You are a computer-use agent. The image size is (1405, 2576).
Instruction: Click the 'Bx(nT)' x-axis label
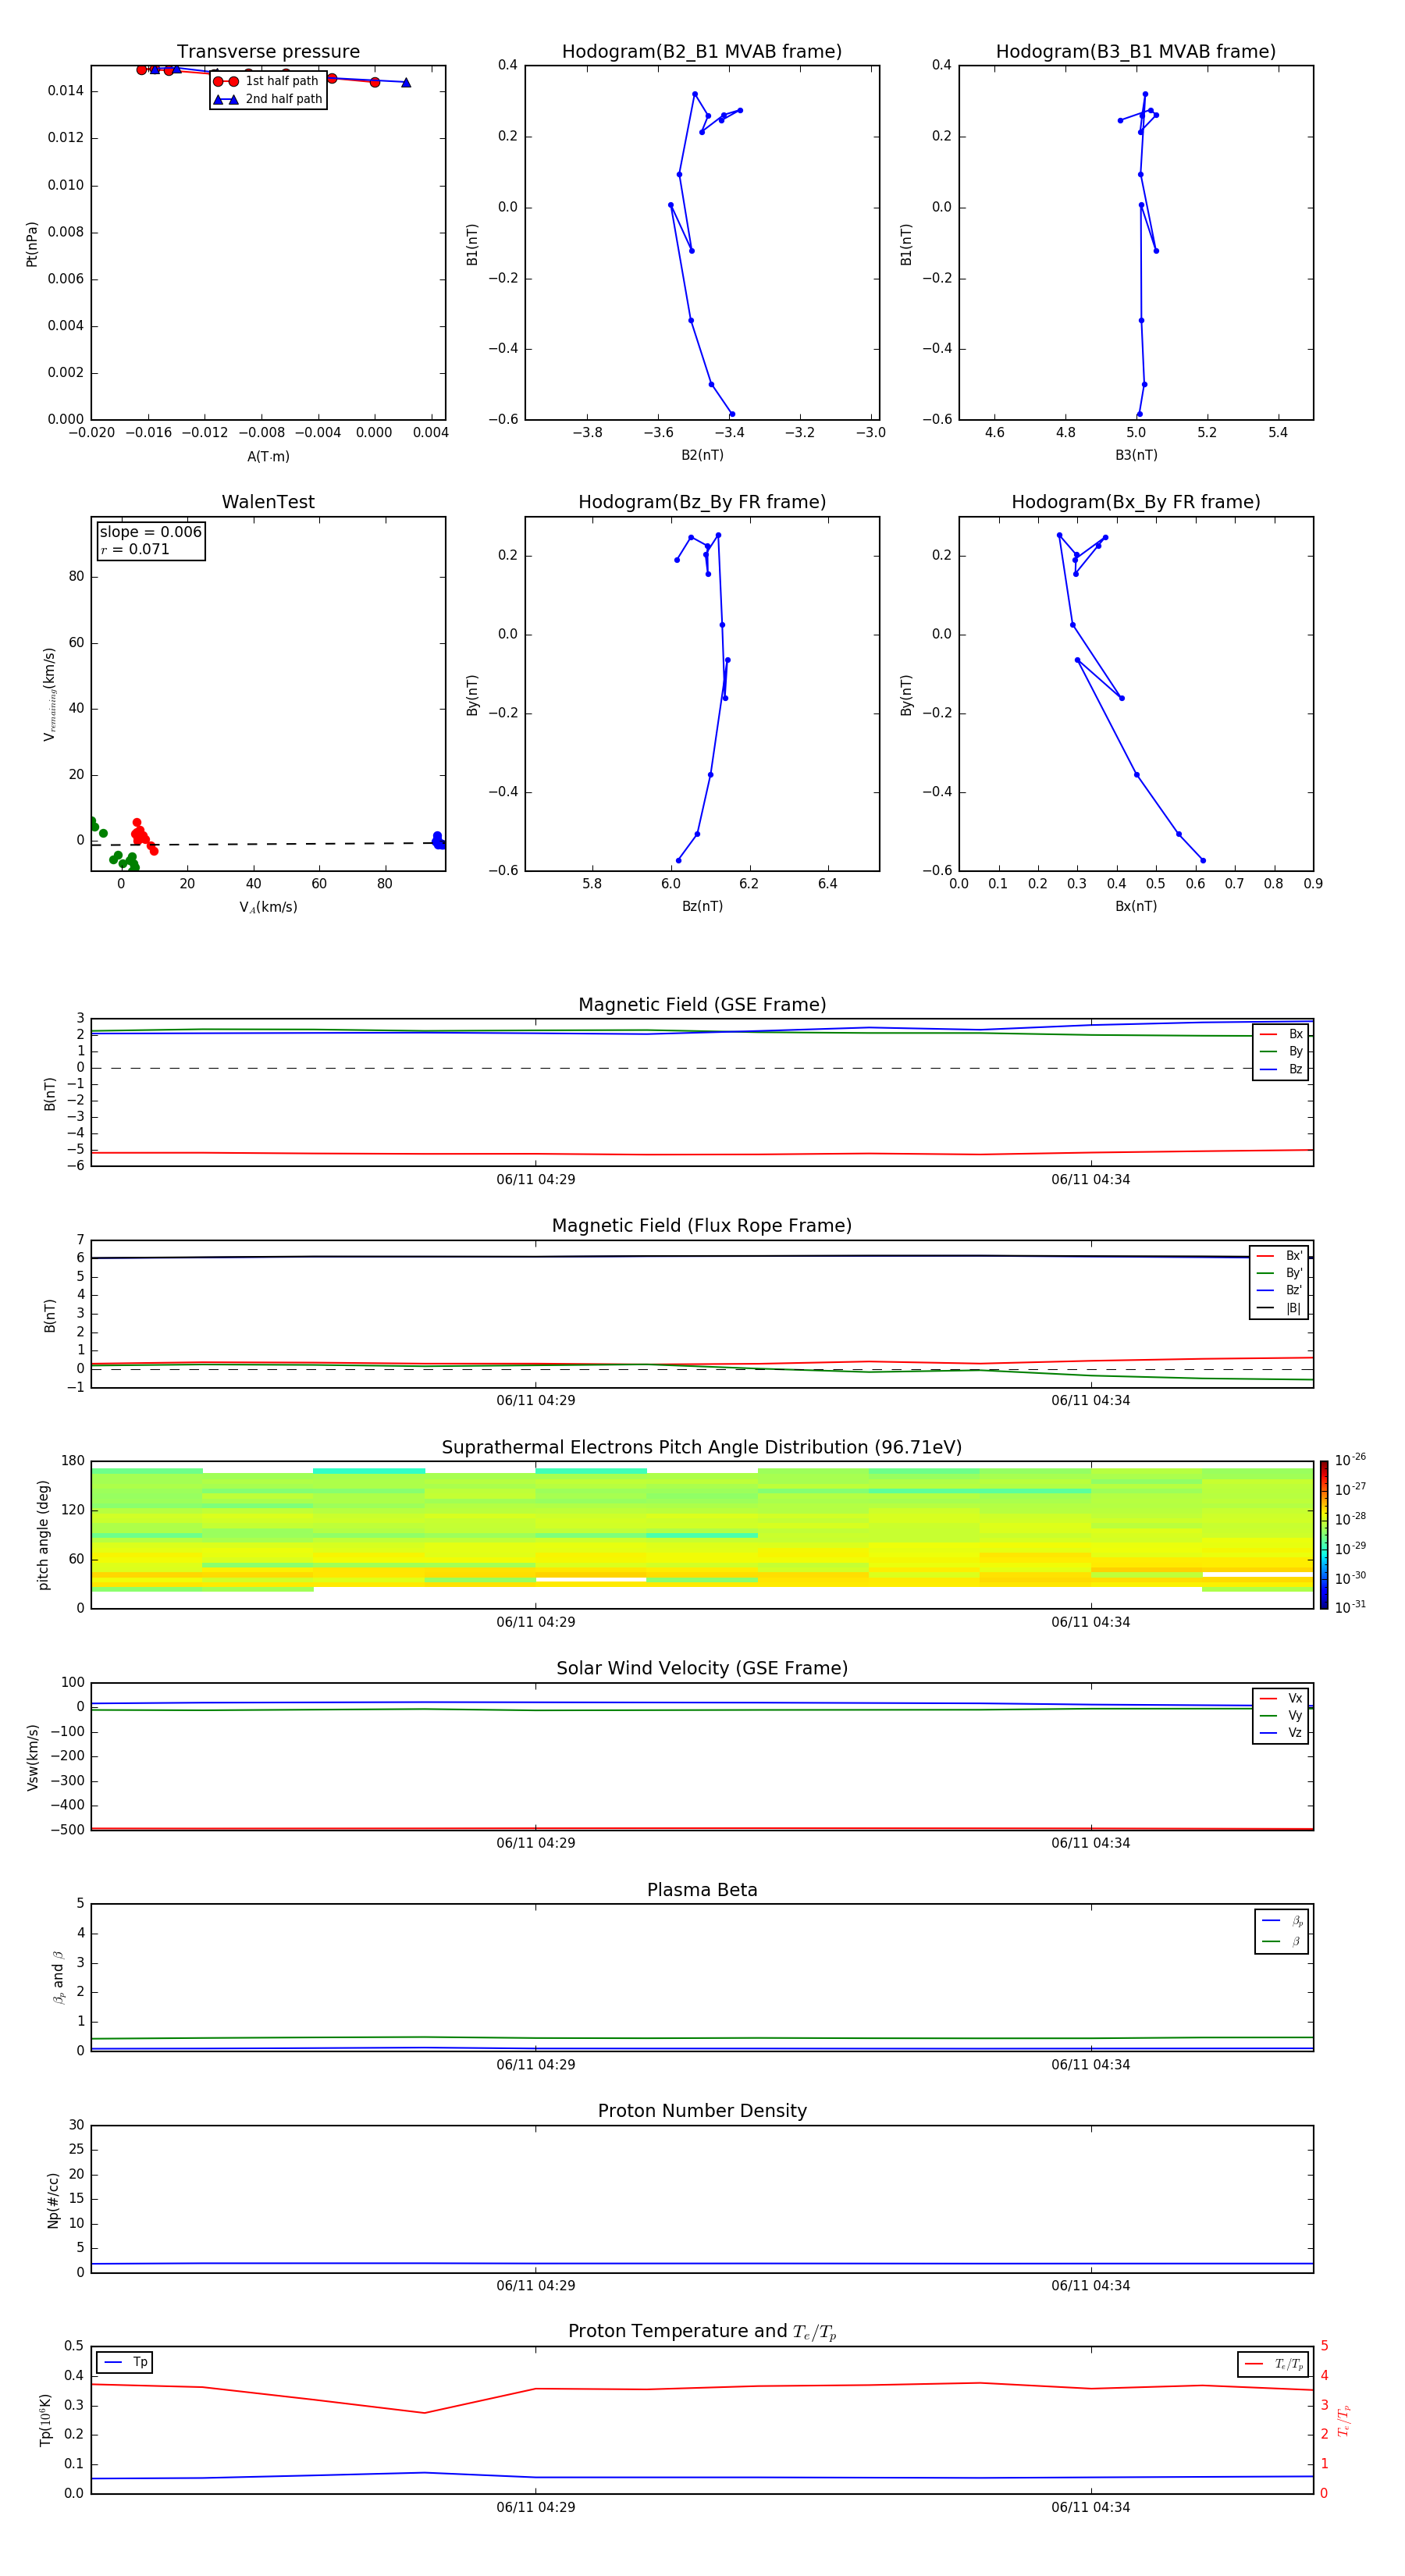point(1136,906)
